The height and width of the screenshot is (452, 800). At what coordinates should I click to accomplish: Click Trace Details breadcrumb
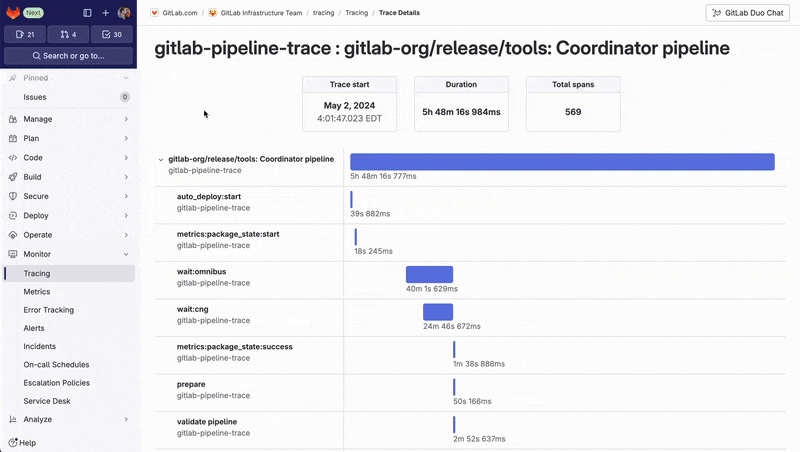(399, 13)
